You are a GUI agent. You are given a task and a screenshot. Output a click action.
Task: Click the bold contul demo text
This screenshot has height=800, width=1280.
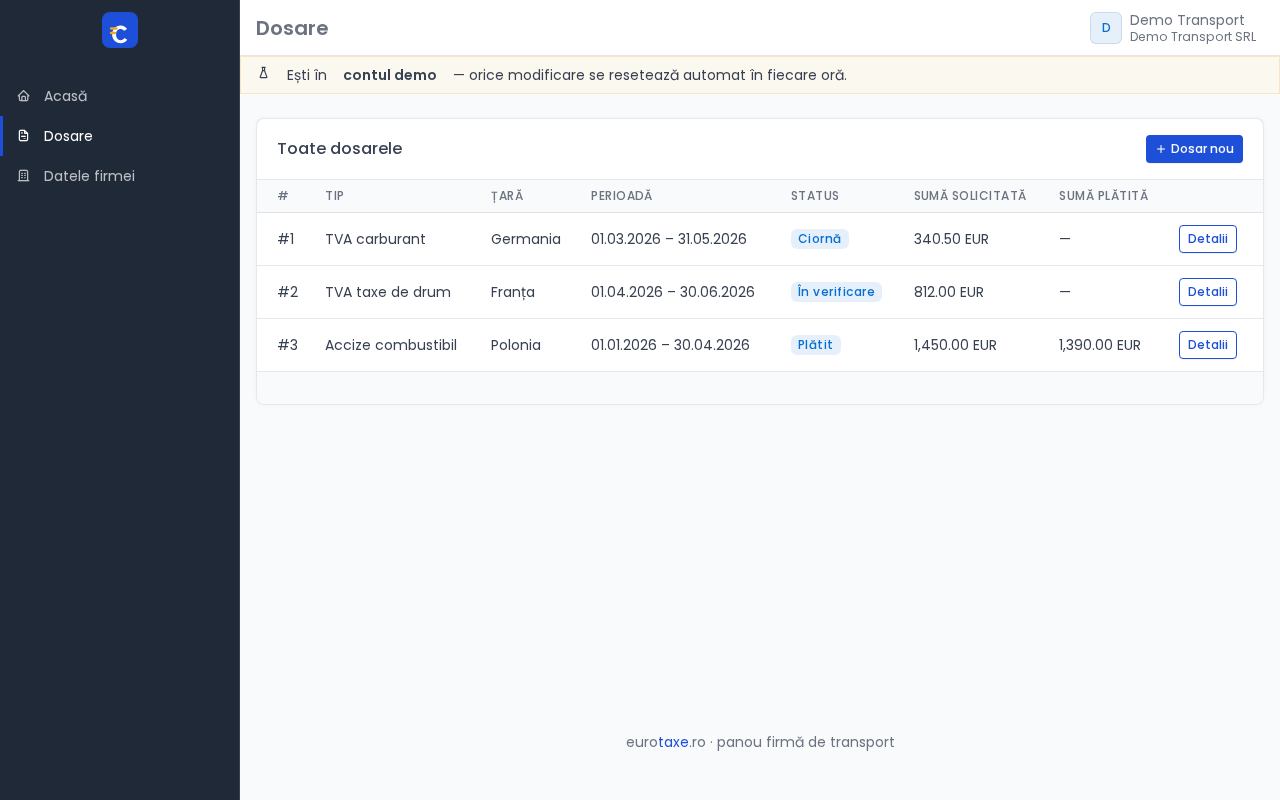pyautogui.click(x=390, y=75)
